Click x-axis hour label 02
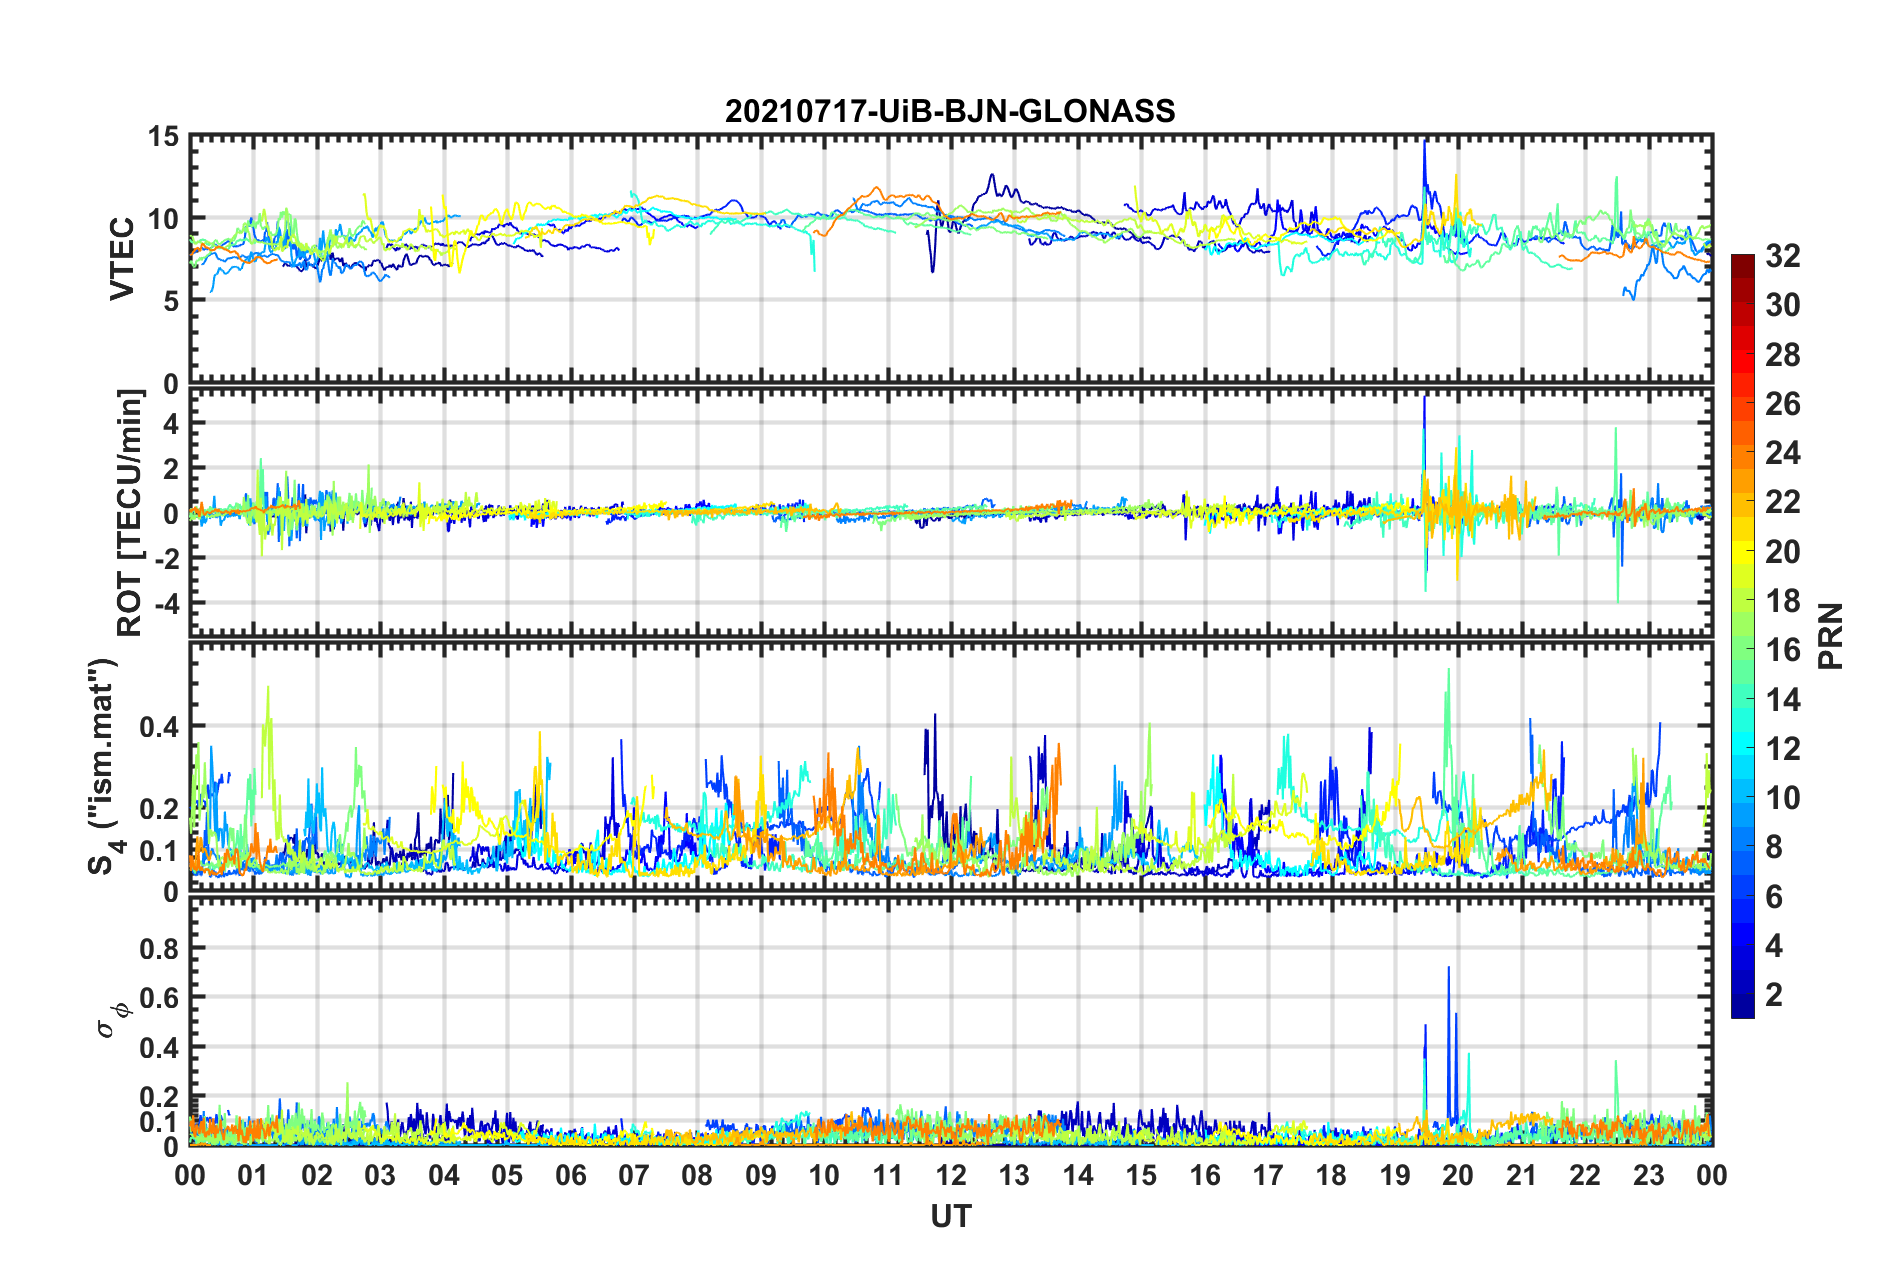1902x1272 pixels. 317,1175
